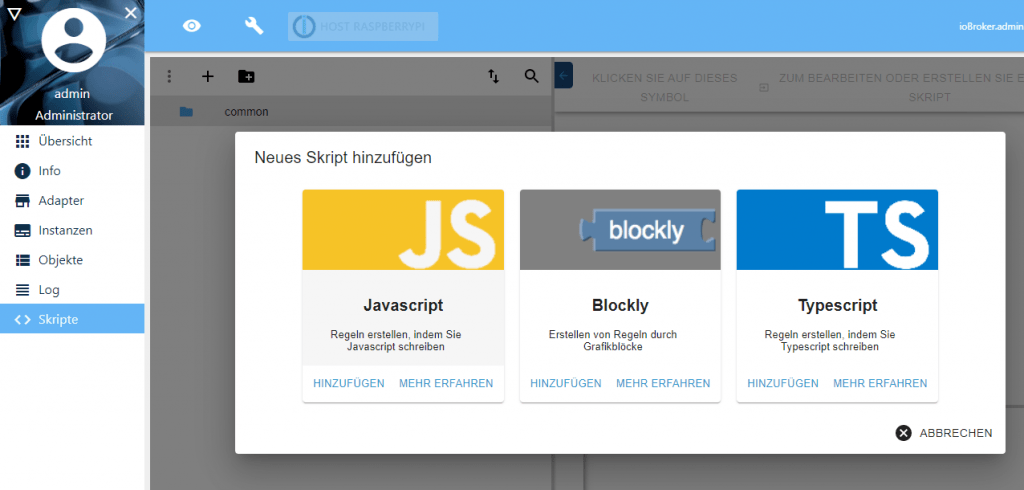Screen dimensions: 1024x490
Task: Click the admin user avatar
Action: click(x=73, y=41)
